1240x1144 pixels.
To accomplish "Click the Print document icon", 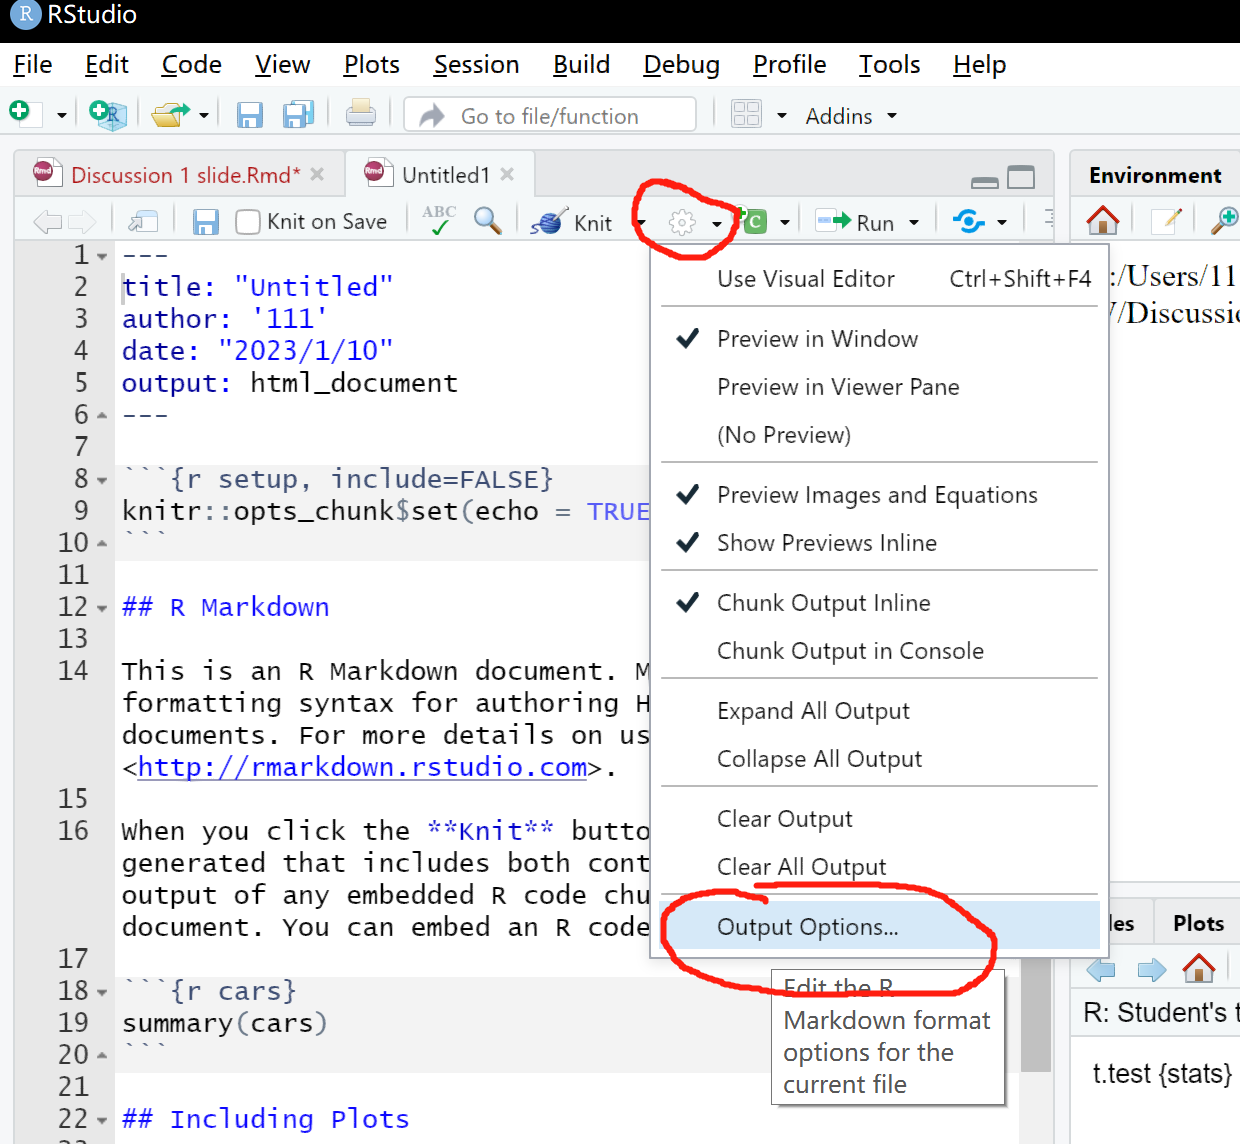I will click(361, 114).
